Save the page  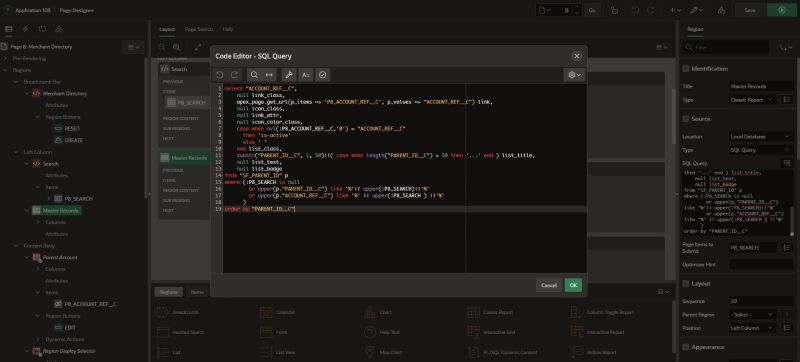[749, 10]
